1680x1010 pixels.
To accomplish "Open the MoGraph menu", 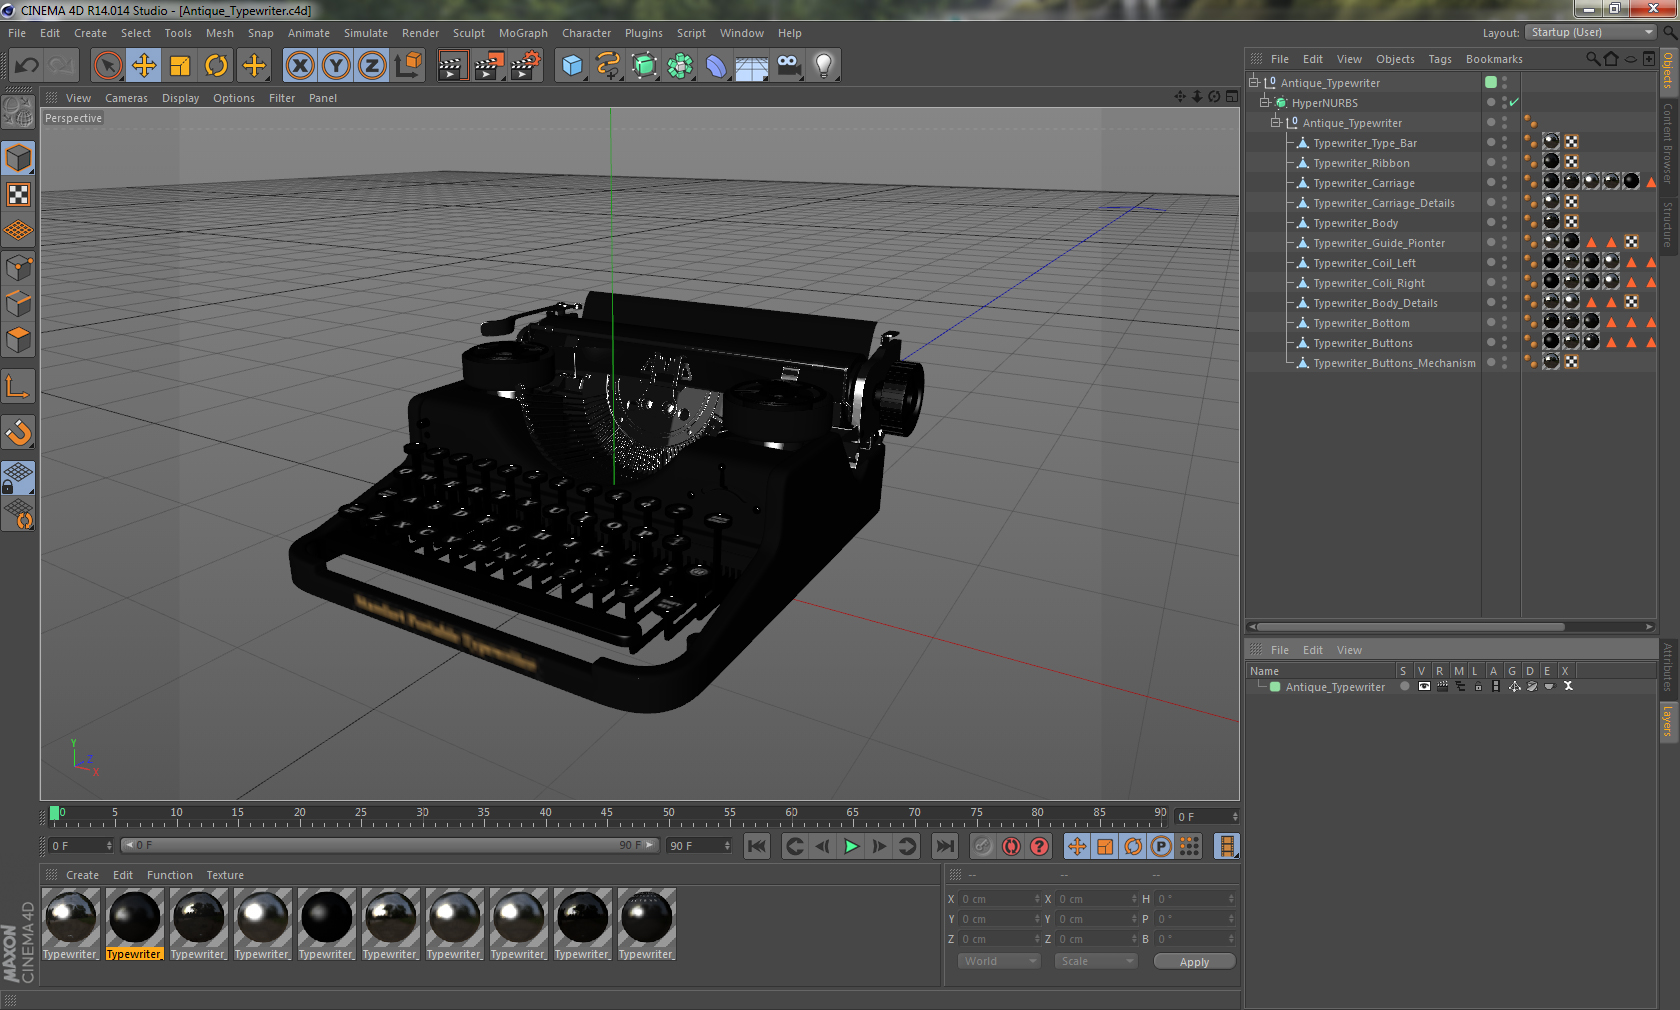I will [523, 33].
